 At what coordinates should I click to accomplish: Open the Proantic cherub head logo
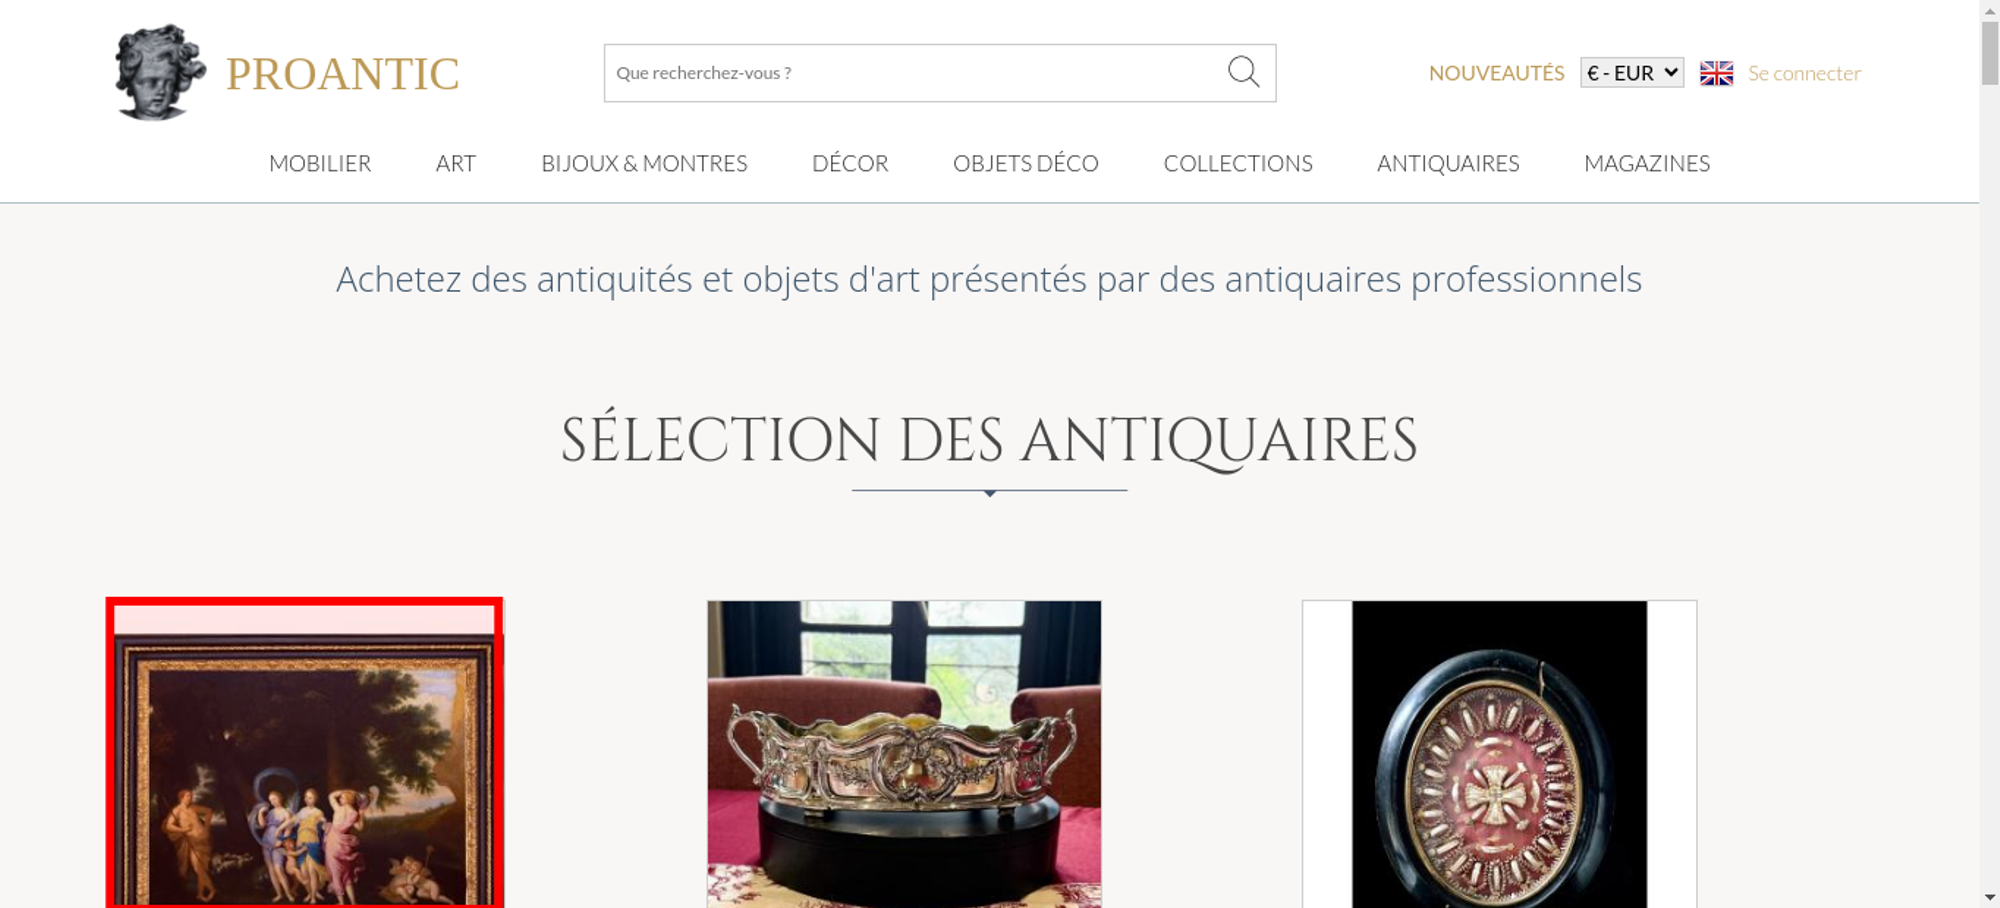coord(160,72)
